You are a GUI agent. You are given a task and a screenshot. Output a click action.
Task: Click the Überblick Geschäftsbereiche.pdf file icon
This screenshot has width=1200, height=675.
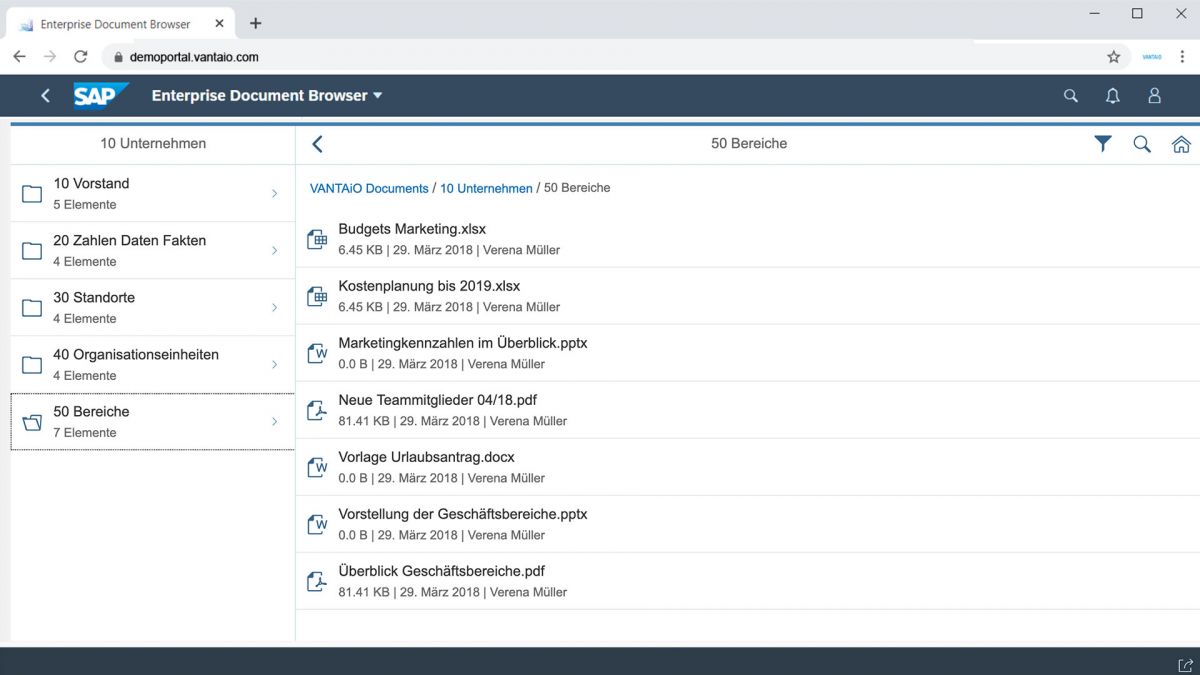pyautogui.click(x=317, y=581)
